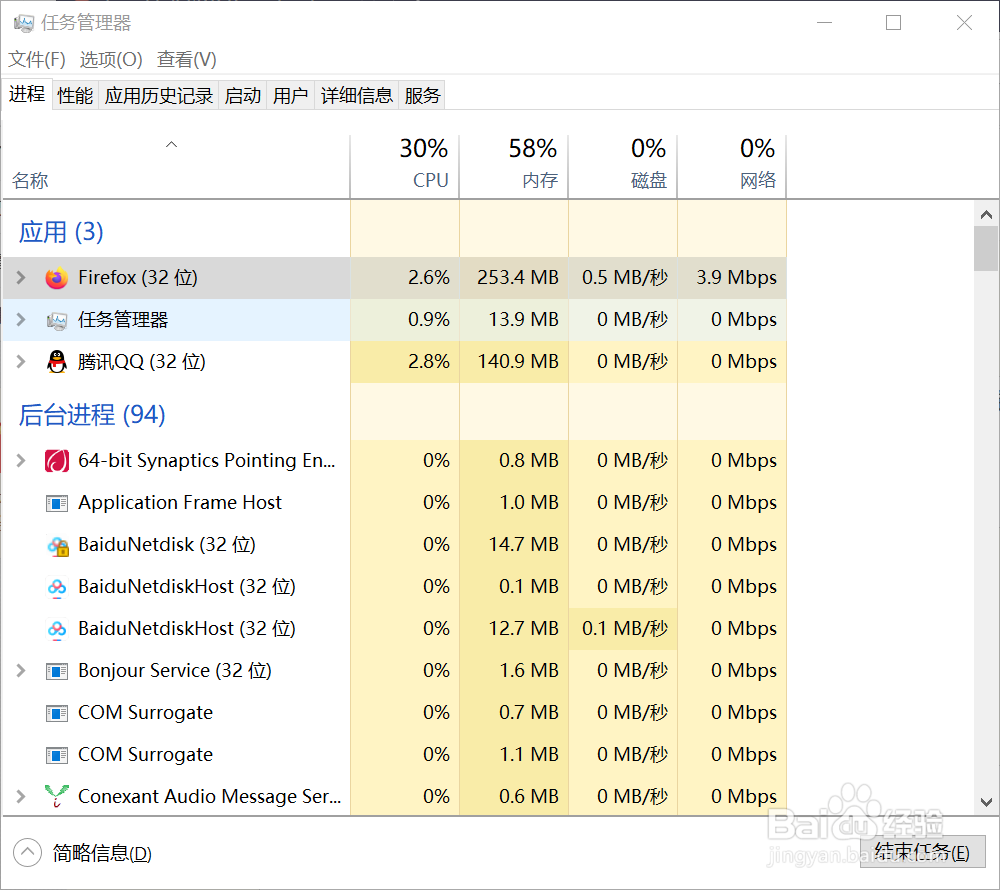The width and height of the screenshot is (1000, 890).
Task: Click Bonjour Service memory value 1.6 MB
Action: tap(529, 671)
